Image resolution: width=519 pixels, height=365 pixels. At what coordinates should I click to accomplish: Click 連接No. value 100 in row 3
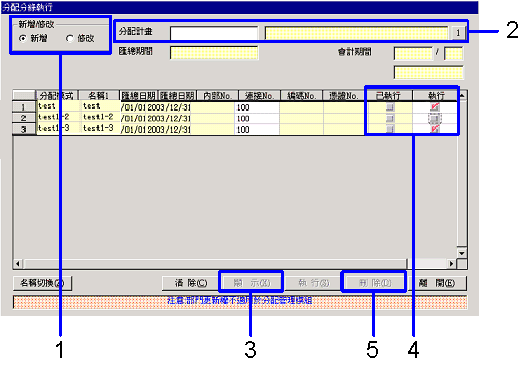click(x=257, y=129)
